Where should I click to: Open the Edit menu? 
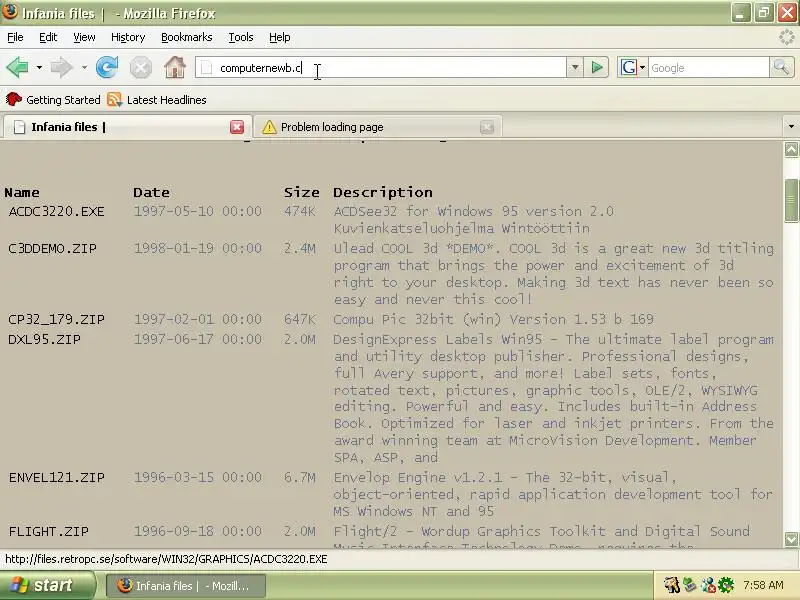pyautogui.click(x=48, y=37)
